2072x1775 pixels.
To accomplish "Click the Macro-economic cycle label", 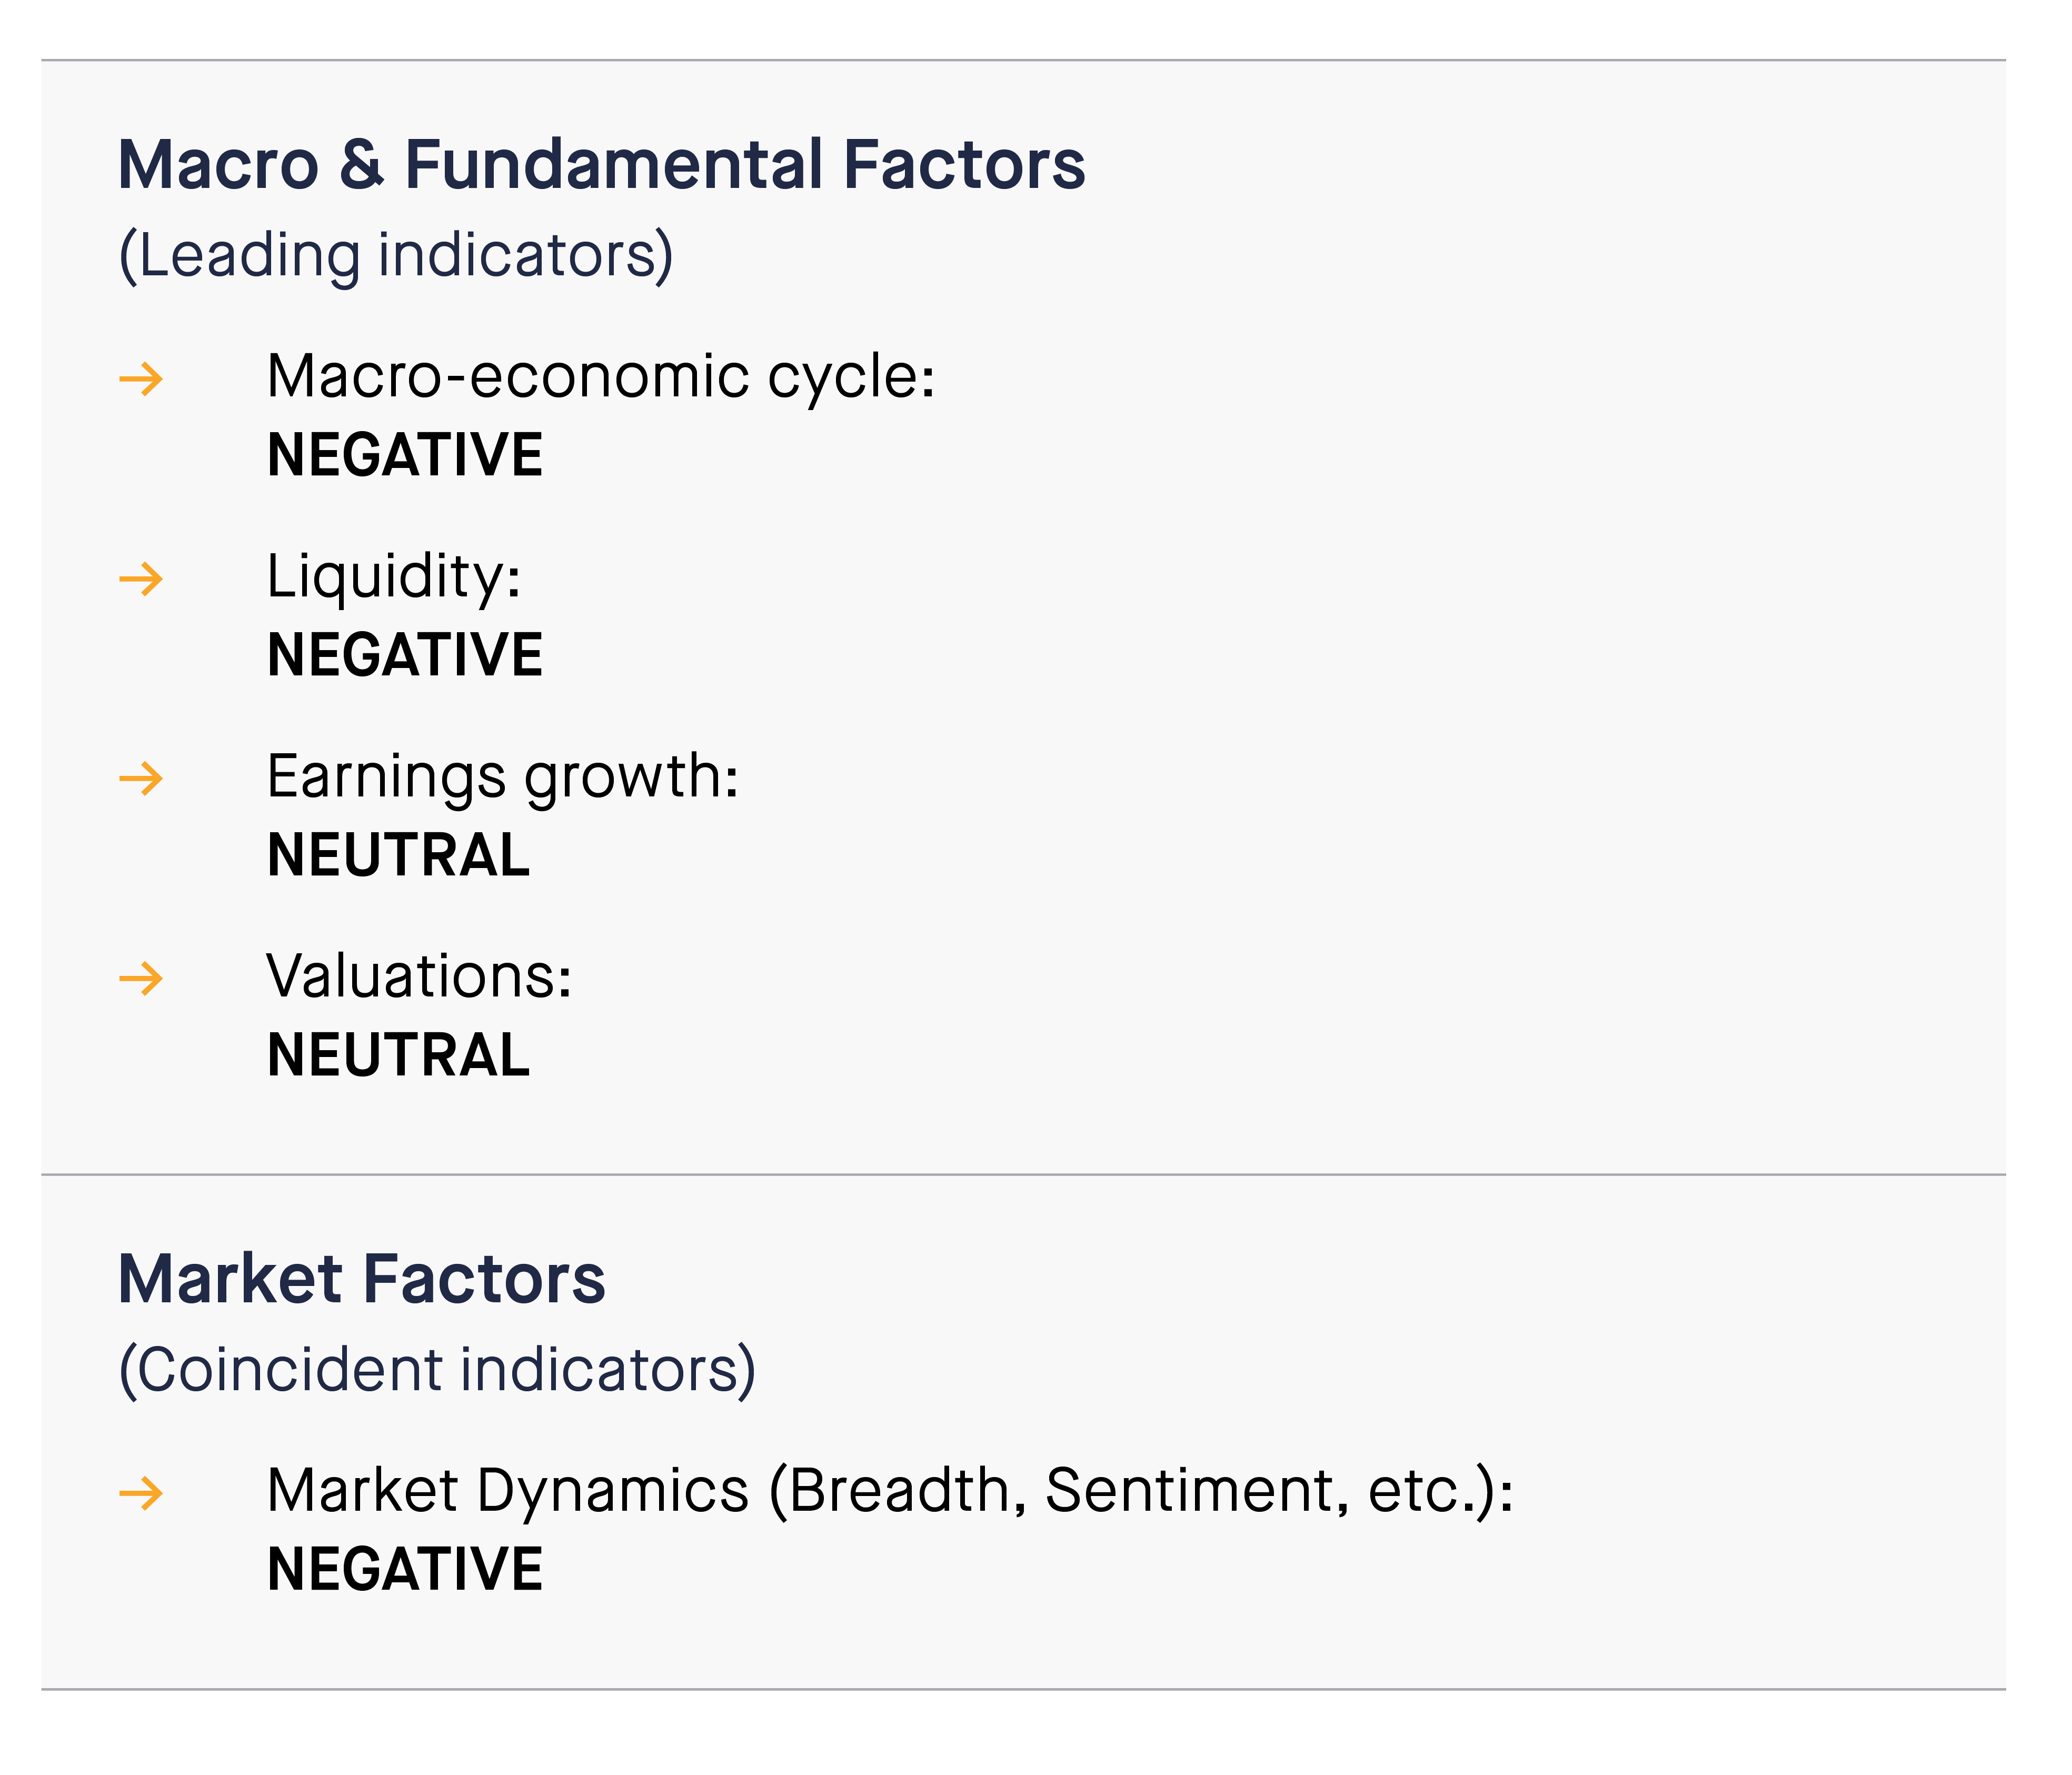I will pyautogui.click(x=601, y=379).
